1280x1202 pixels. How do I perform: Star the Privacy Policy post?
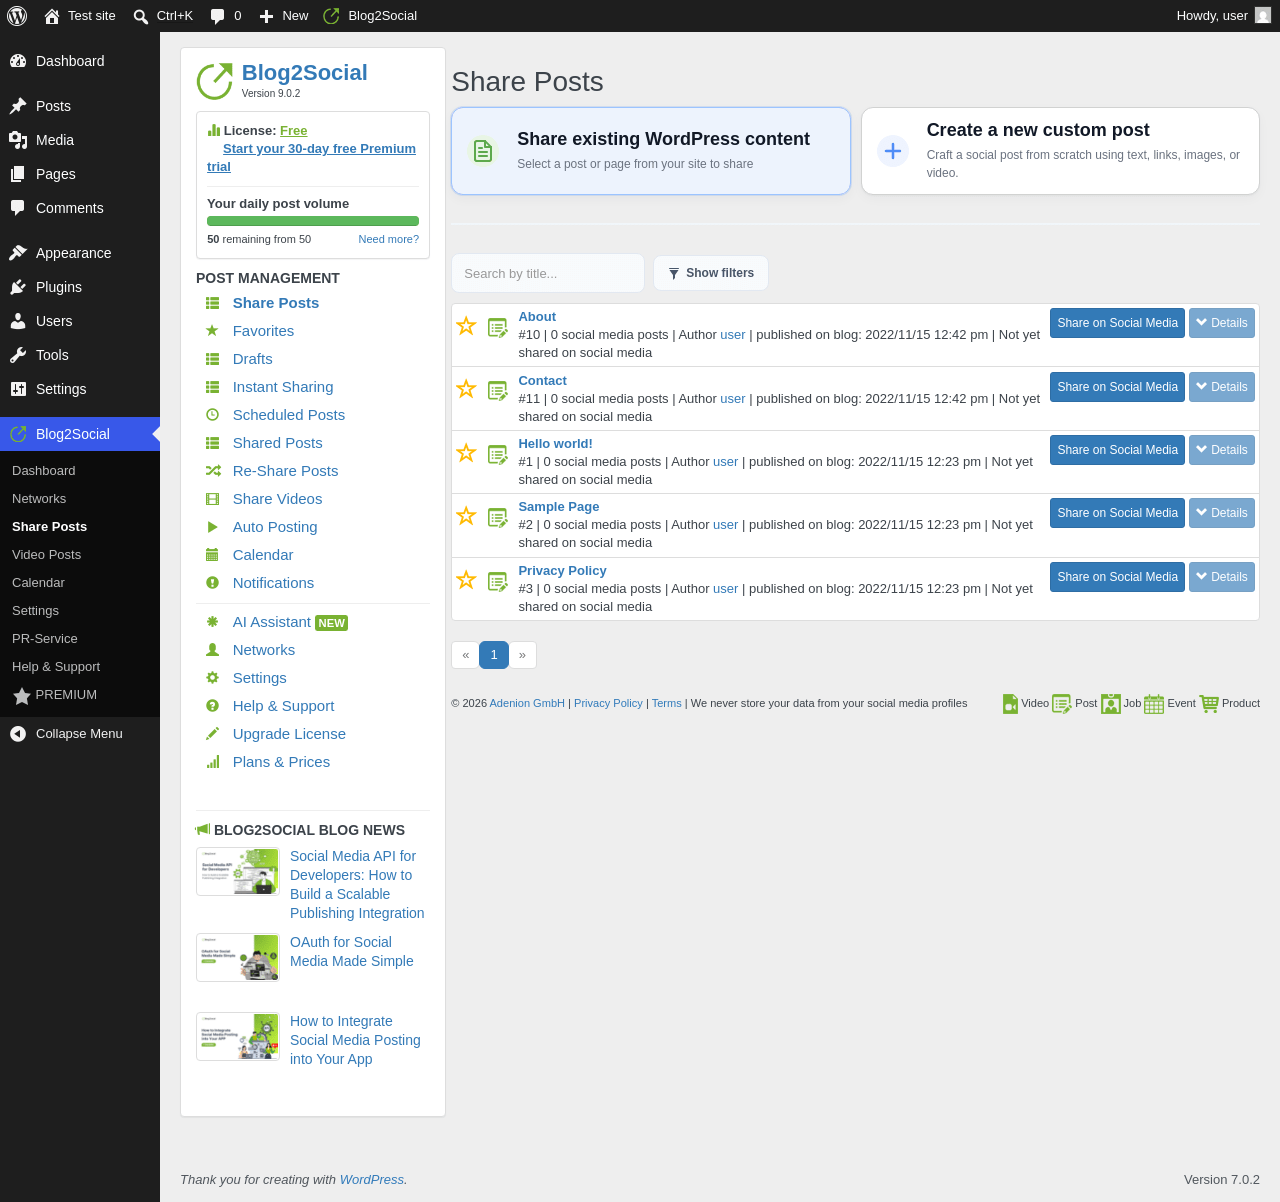pyautogui.click(x=466, y=580)
